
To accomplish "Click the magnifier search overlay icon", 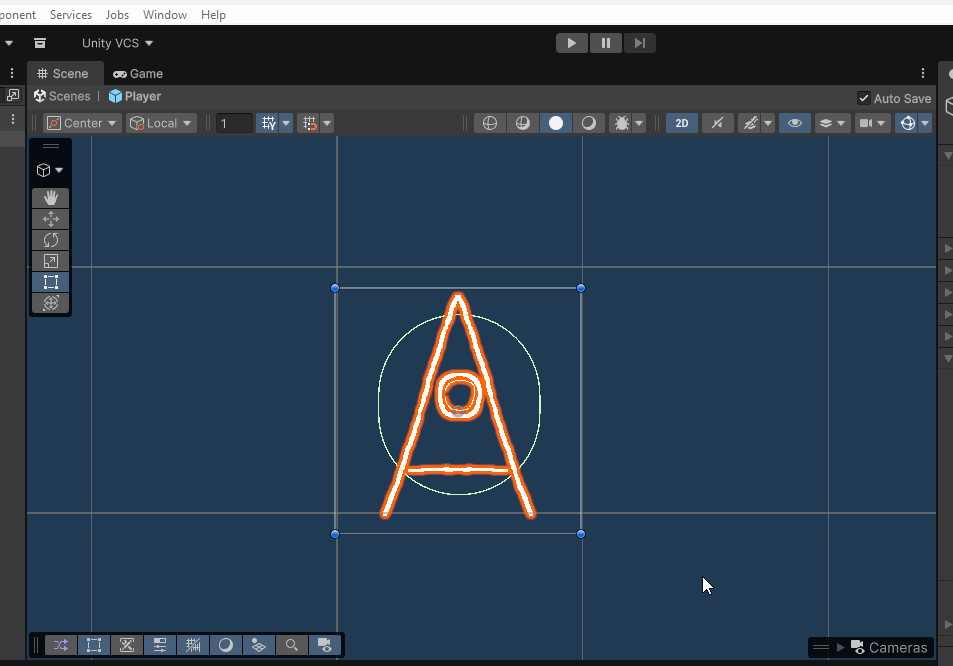I will pyautogui.click(x=292, y=645).
